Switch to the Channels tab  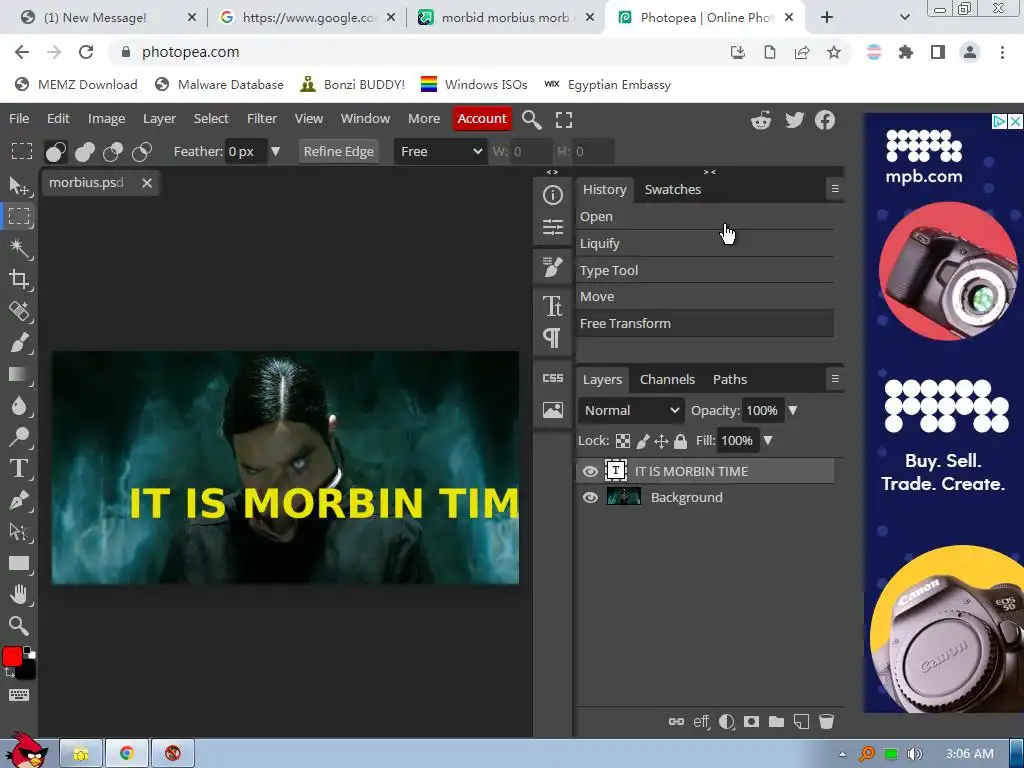(667, 379)
